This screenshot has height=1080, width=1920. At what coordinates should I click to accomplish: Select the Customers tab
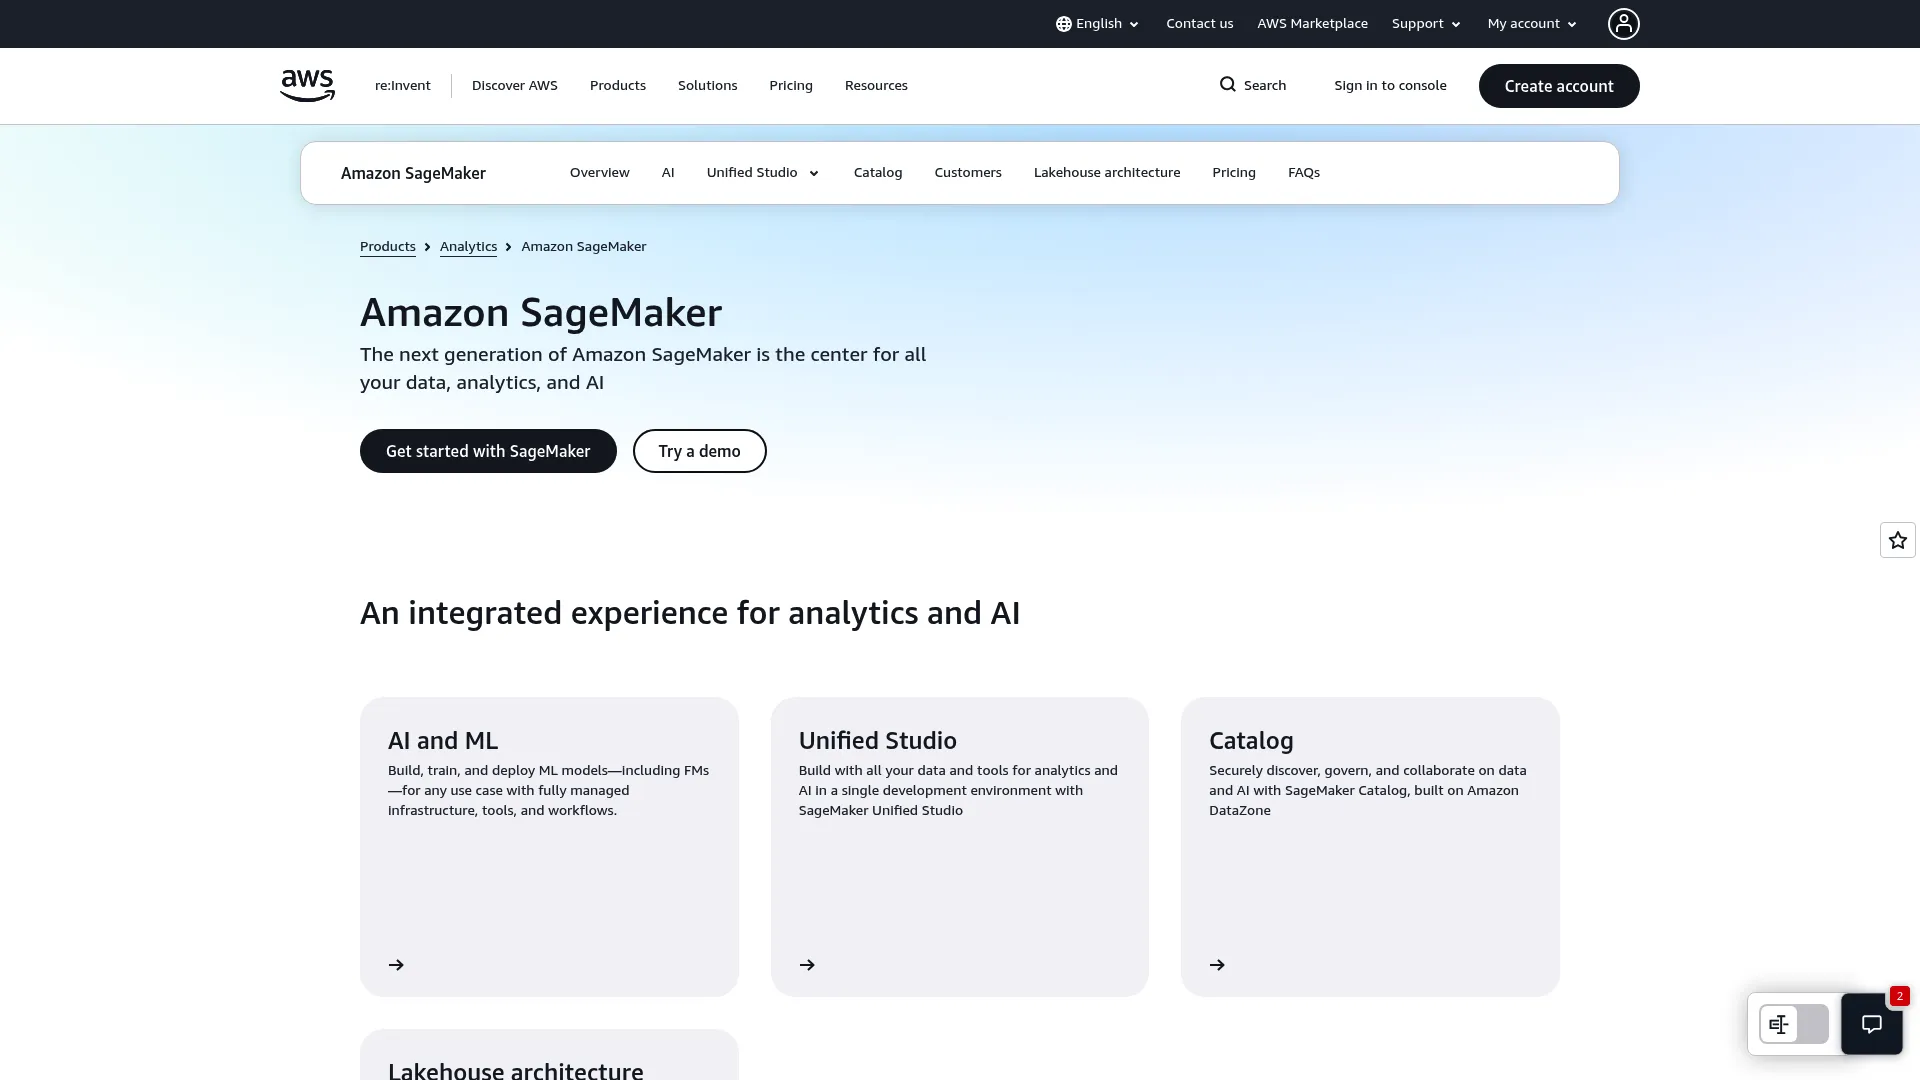[x=968, y=173]
